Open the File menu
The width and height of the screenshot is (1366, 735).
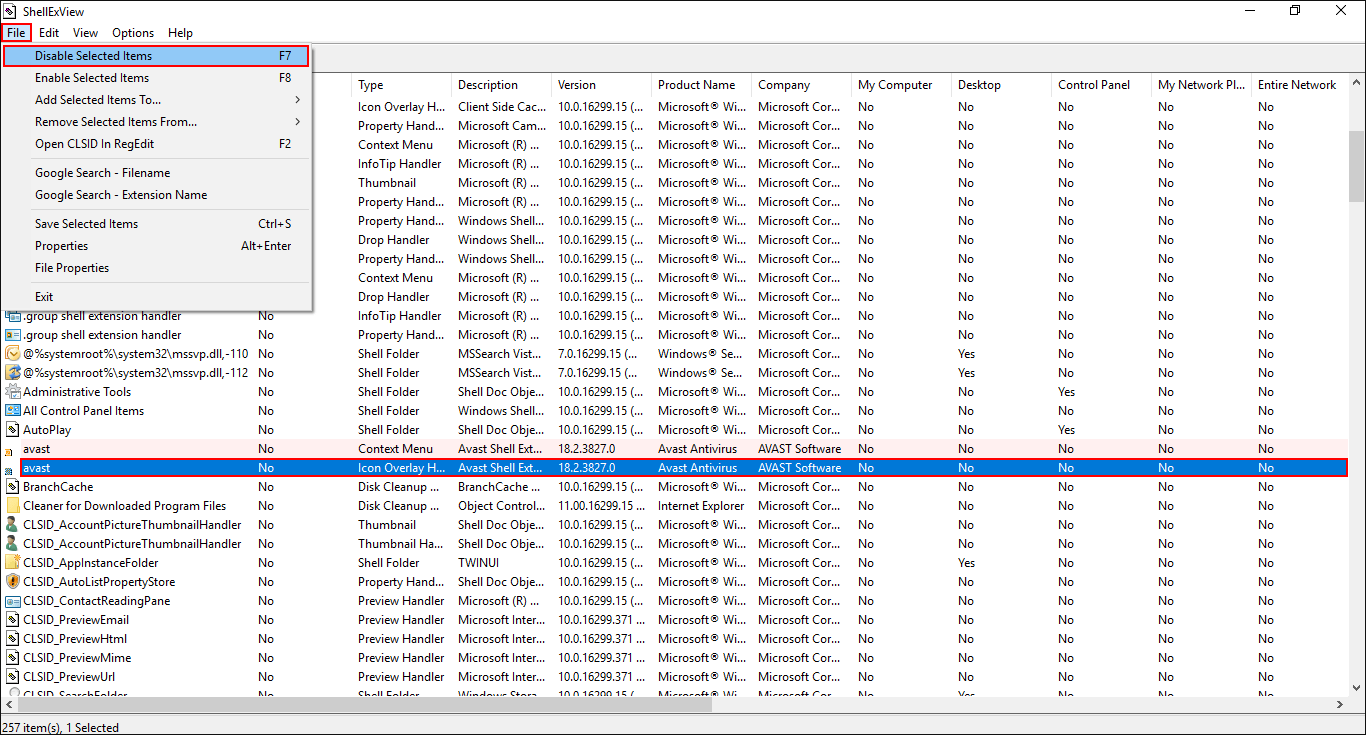16,33
